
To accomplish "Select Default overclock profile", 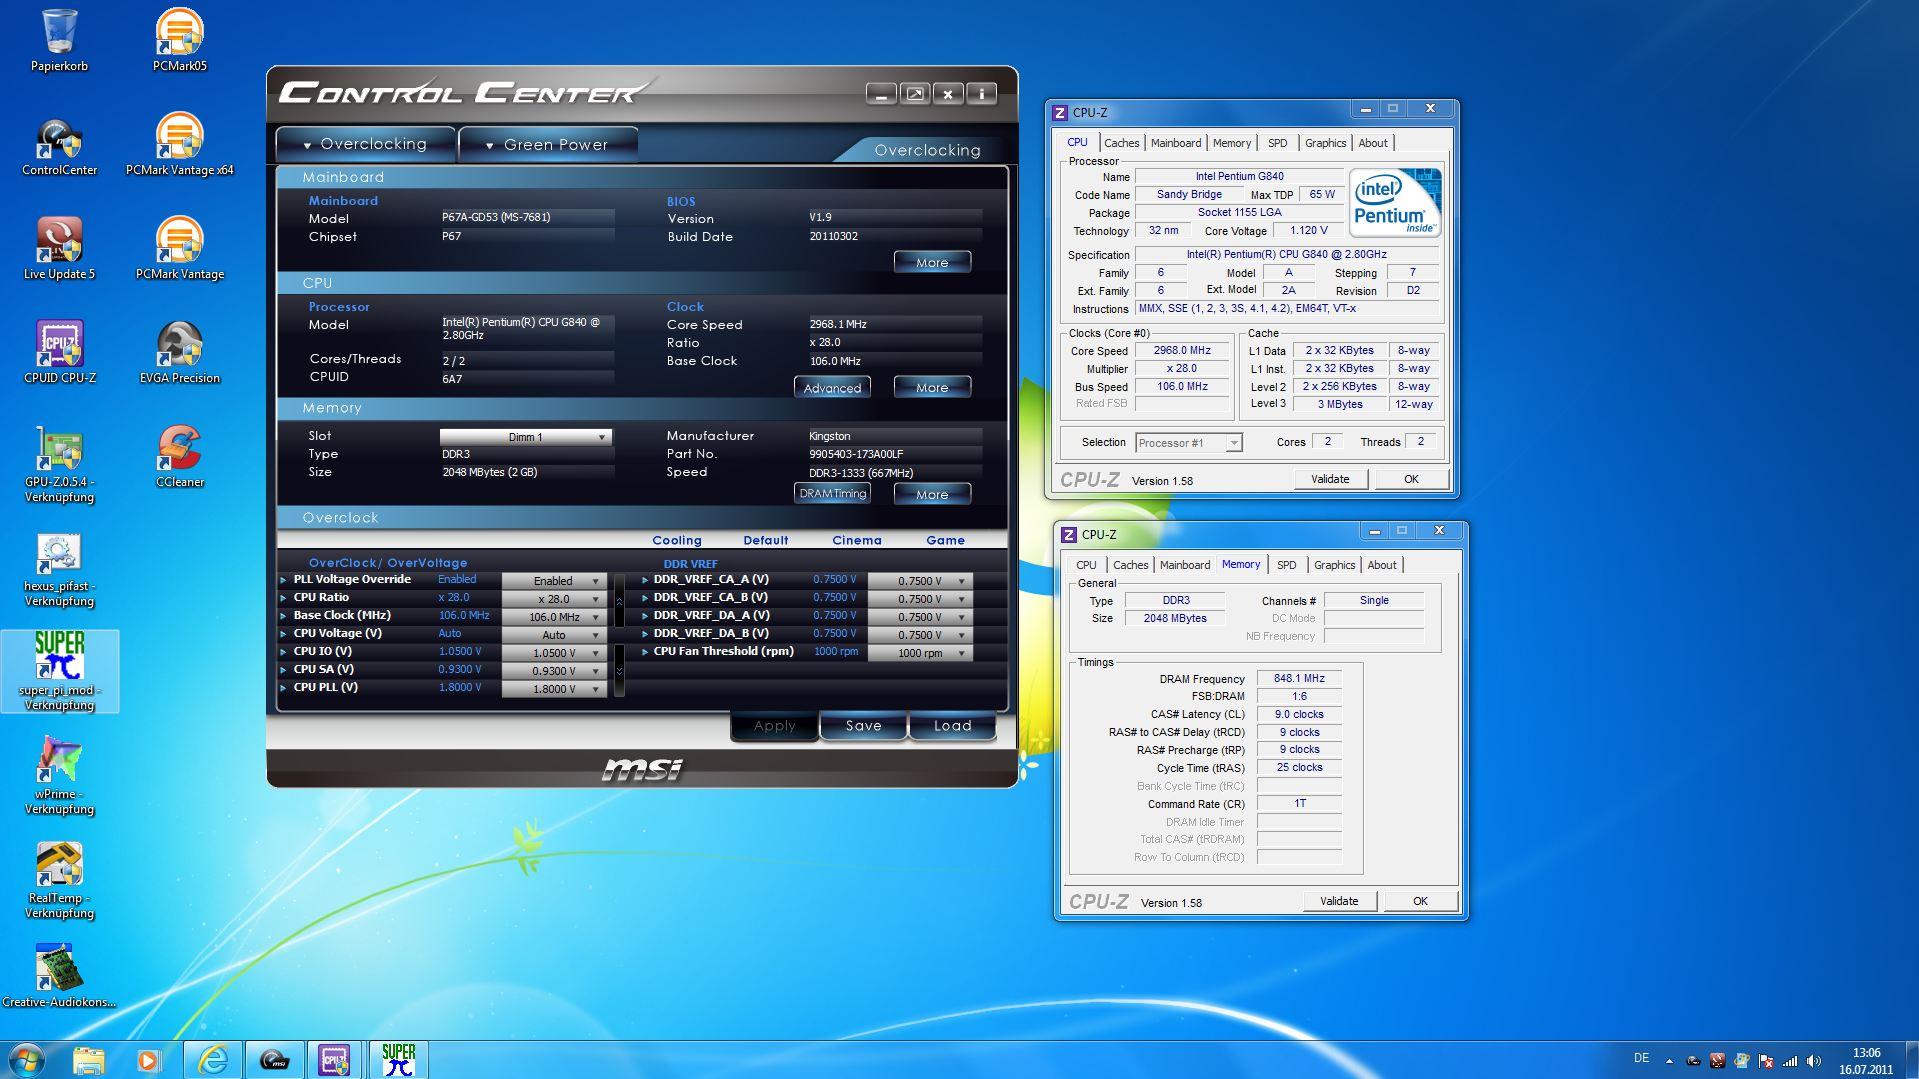I will (x=765, y=540).
